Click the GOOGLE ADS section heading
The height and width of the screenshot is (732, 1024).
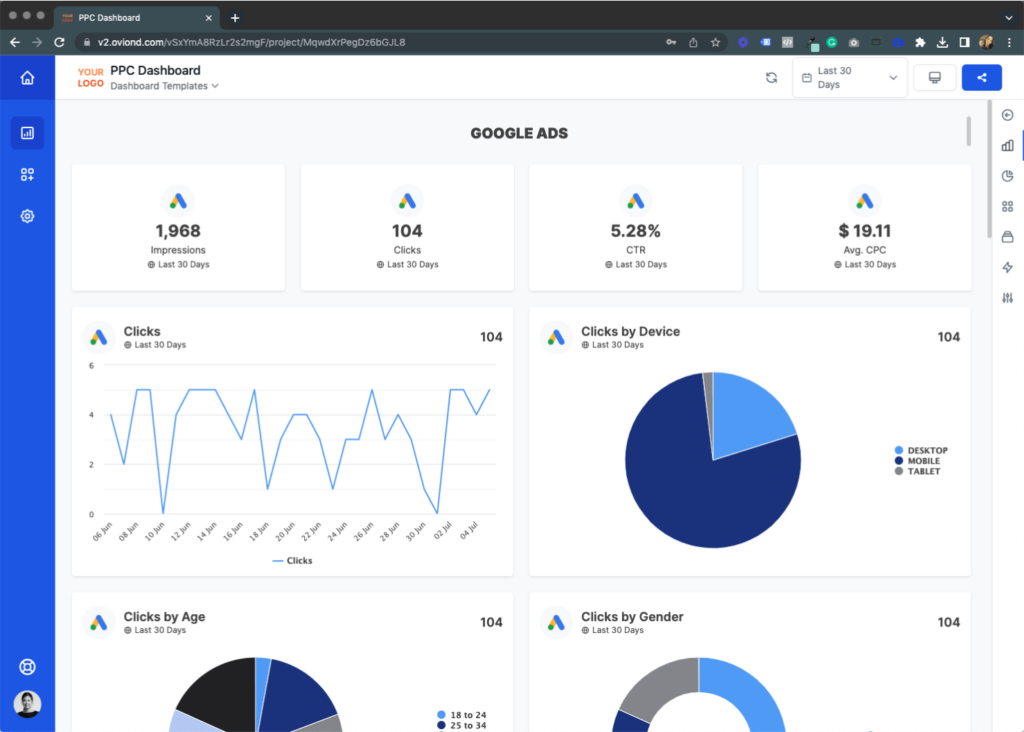[519, 133]
